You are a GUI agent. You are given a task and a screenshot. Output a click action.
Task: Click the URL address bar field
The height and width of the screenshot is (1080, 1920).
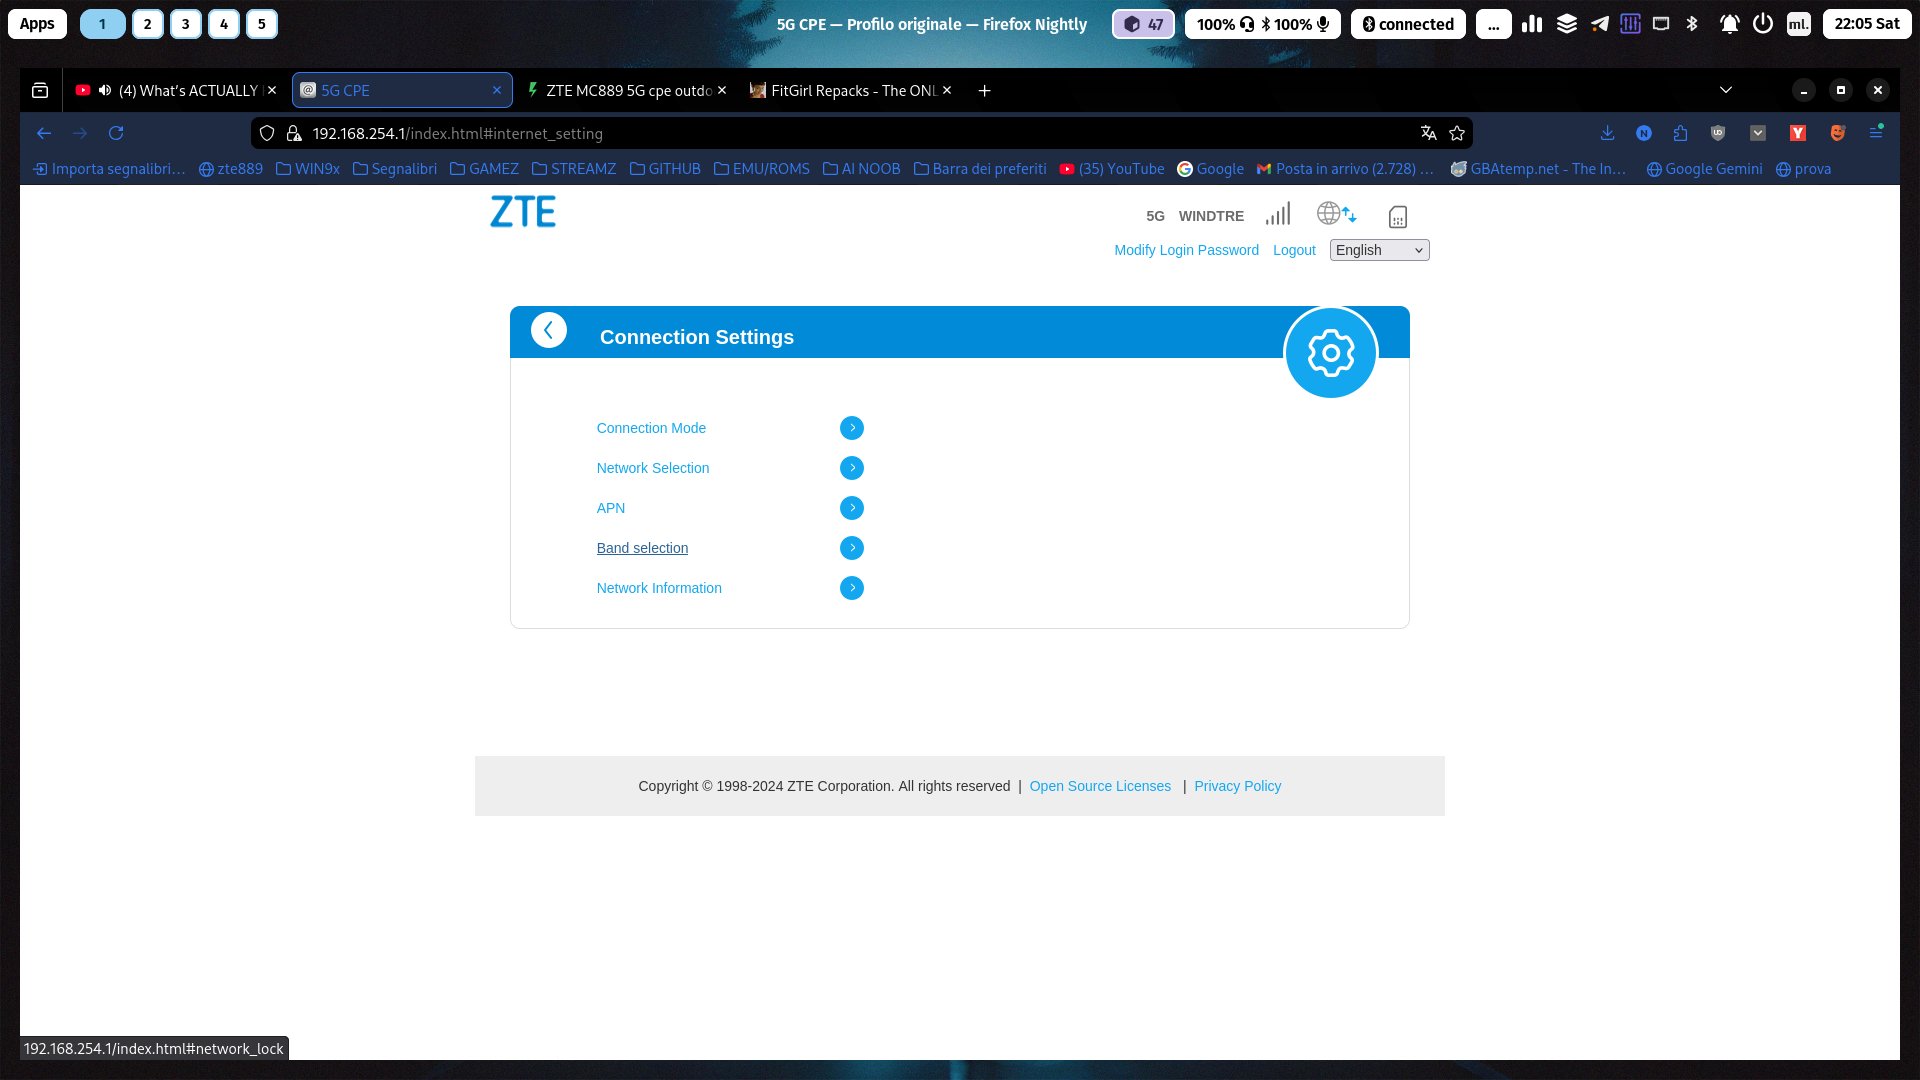pyautogui.click(x=850, y=133)
